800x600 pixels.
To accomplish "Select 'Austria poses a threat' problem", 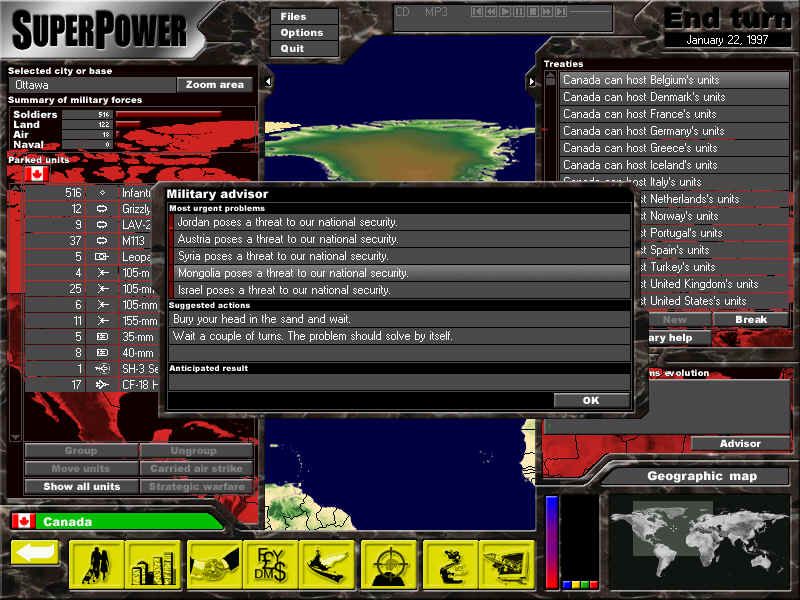I will (401, 239).
